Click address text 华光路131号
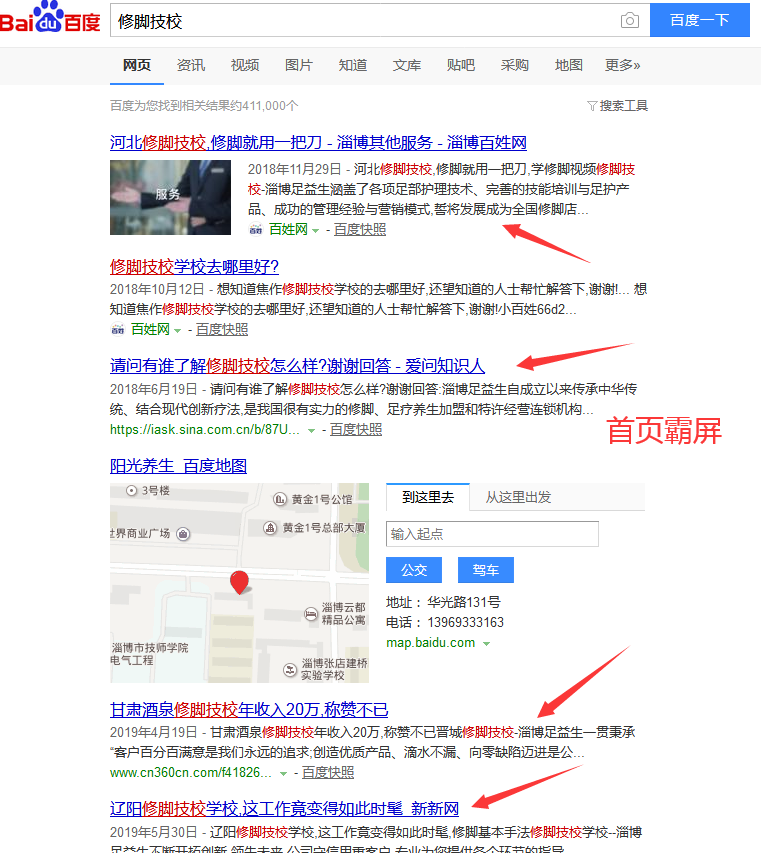761x853 pixels. click(x=464, y=602)
